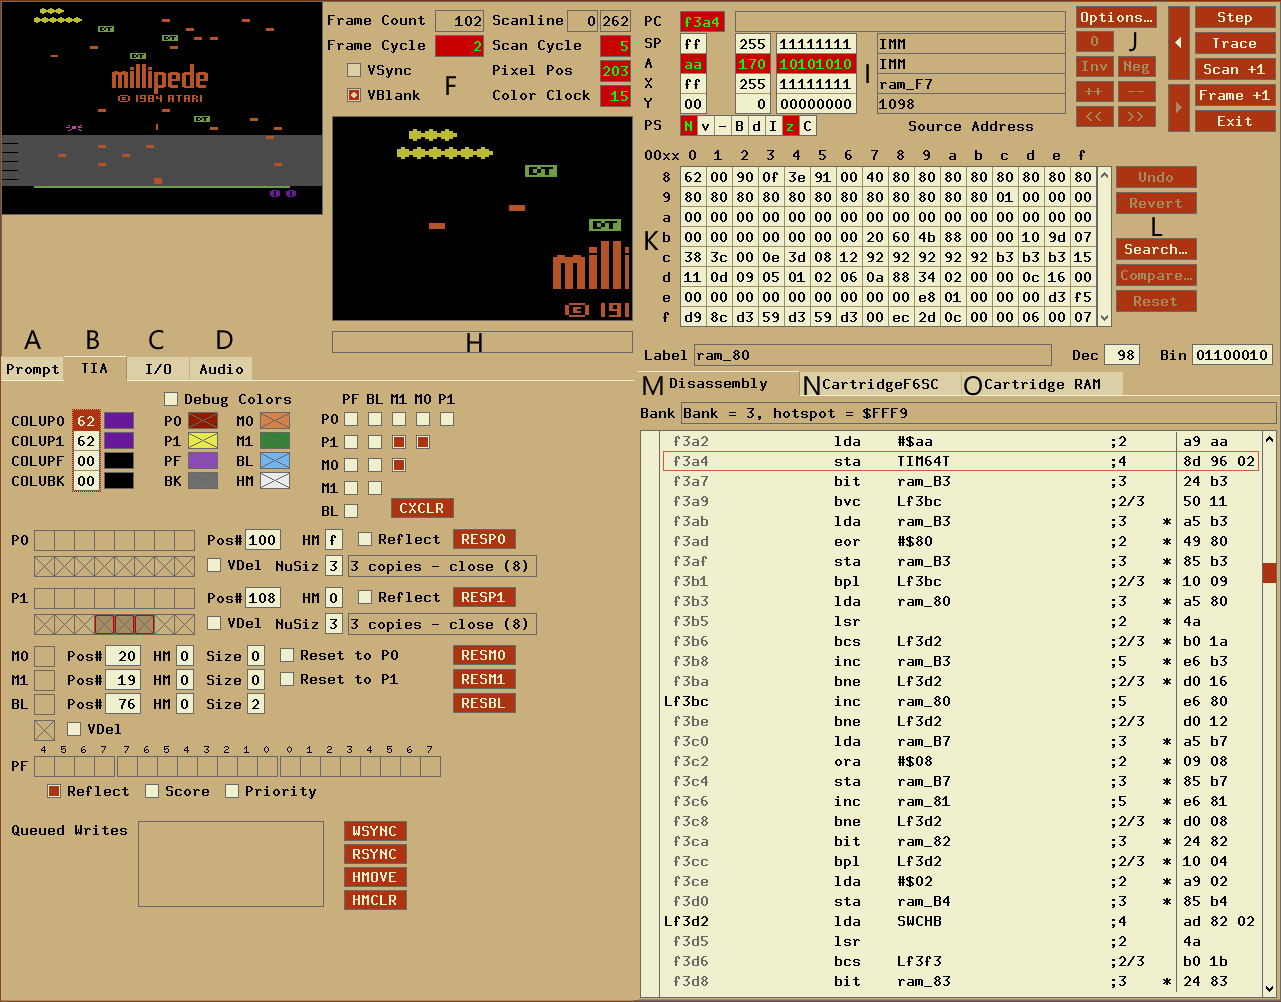This screenshot has height=1002, width=1281.
Task: Click the P0 Pos# field showing 100
Action: (x=262, y=540)
